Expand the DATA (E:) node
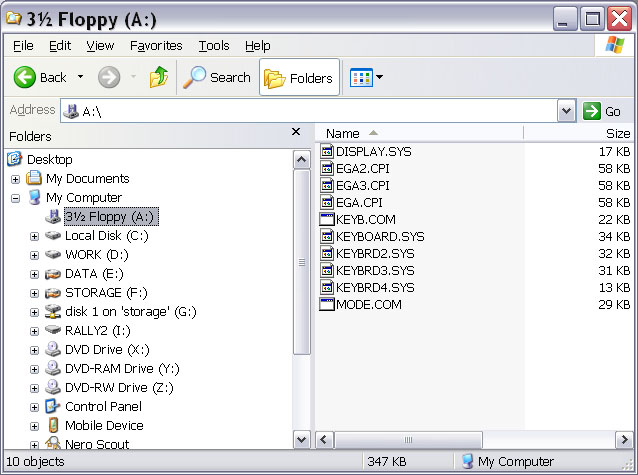Screen dimensions: 638x475 (35, 274)
